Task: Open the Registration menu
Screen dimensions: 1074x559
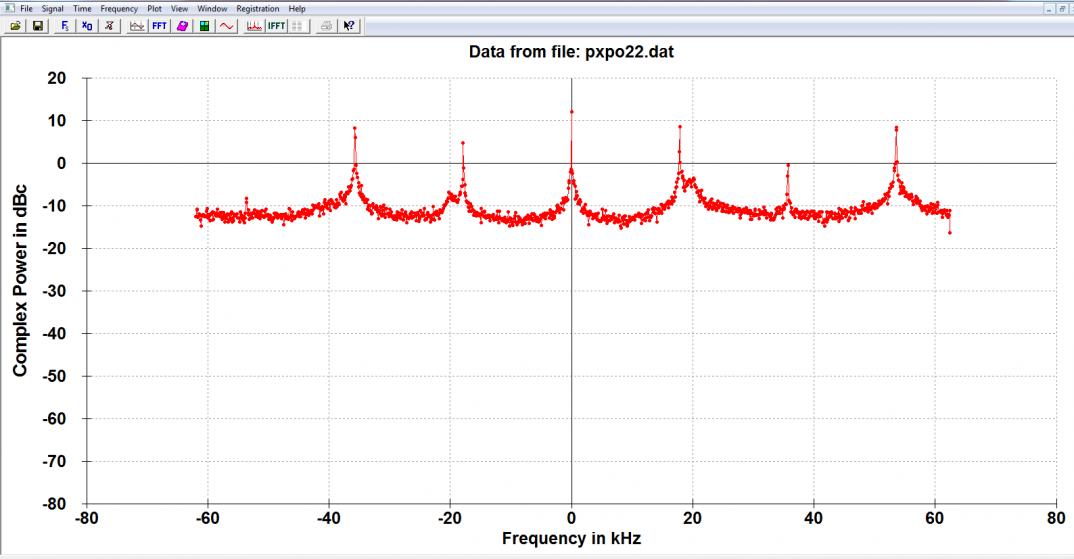Action: click(x=258, y=9)
